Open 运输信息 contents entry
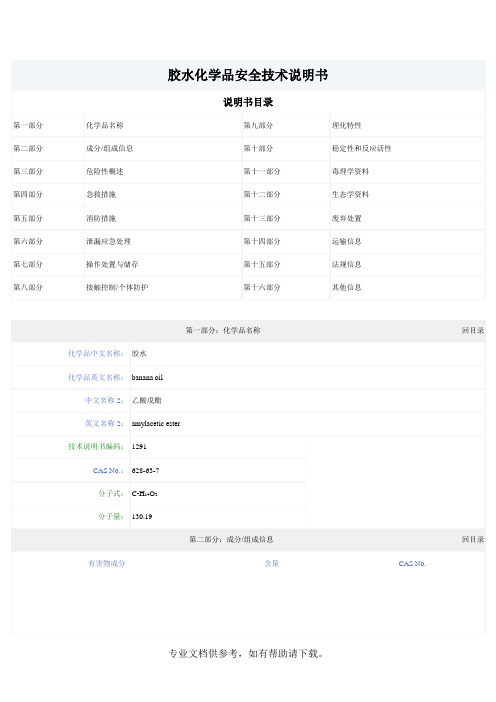496x702 pixels. pyautogui.click(x=346, y=241)
